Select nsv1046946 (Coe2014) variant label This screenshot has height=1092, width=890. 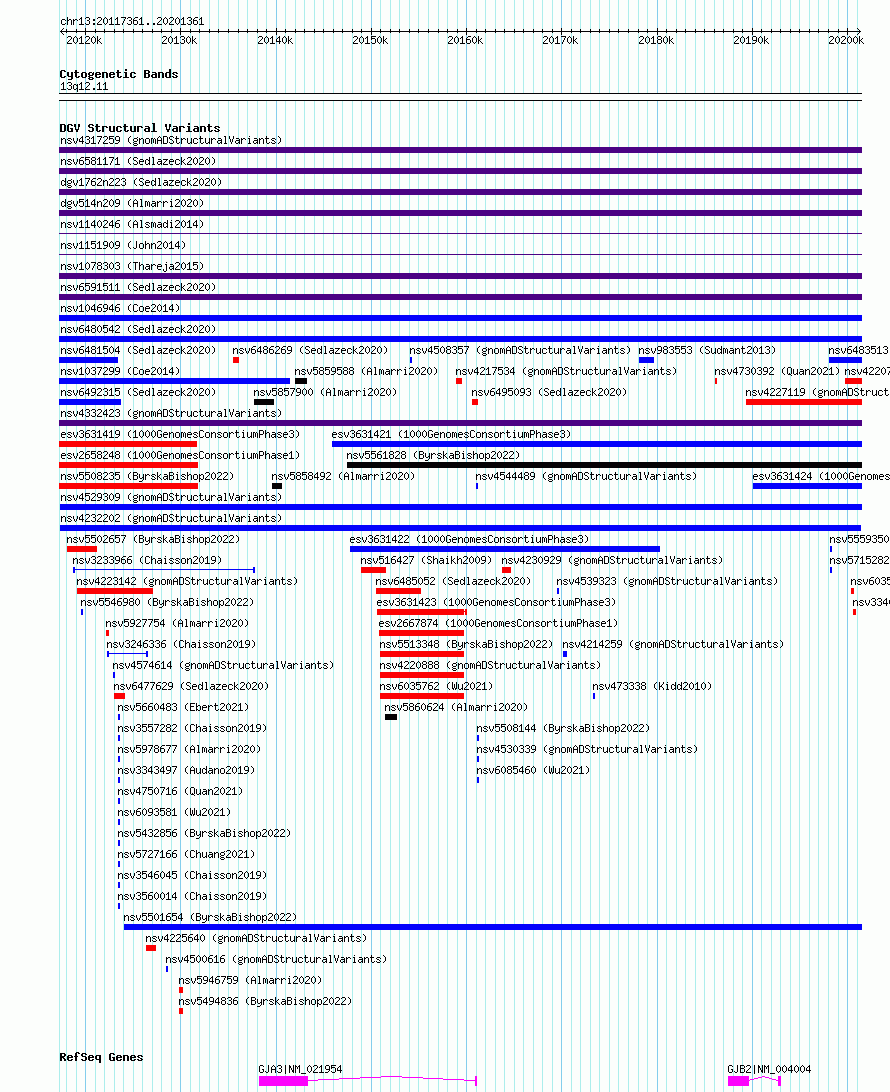click(120, 308)
